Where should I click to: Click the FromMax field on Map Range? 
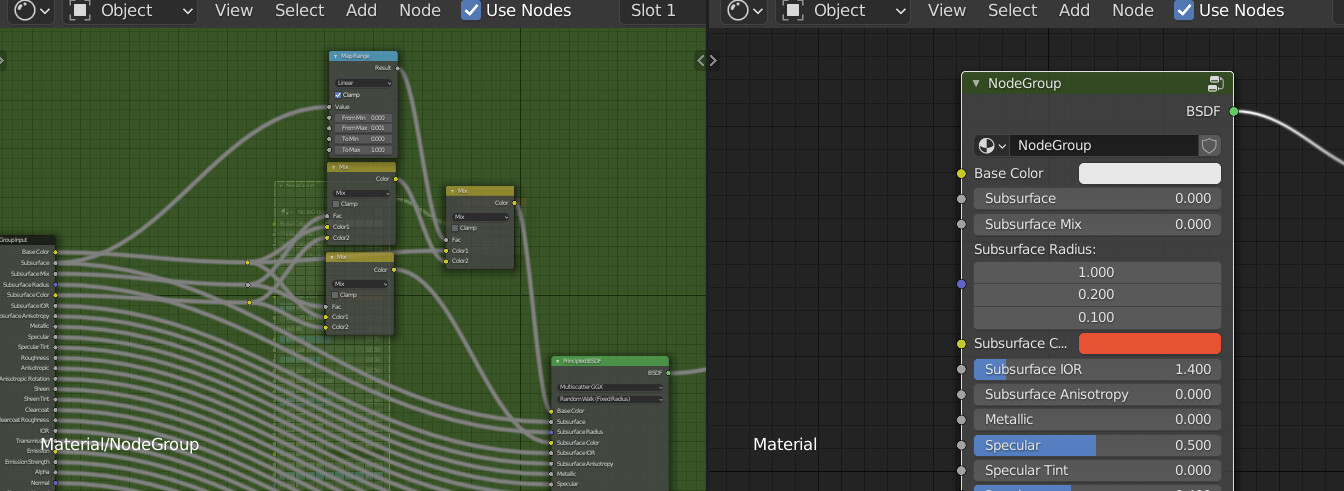pos(363,128)
